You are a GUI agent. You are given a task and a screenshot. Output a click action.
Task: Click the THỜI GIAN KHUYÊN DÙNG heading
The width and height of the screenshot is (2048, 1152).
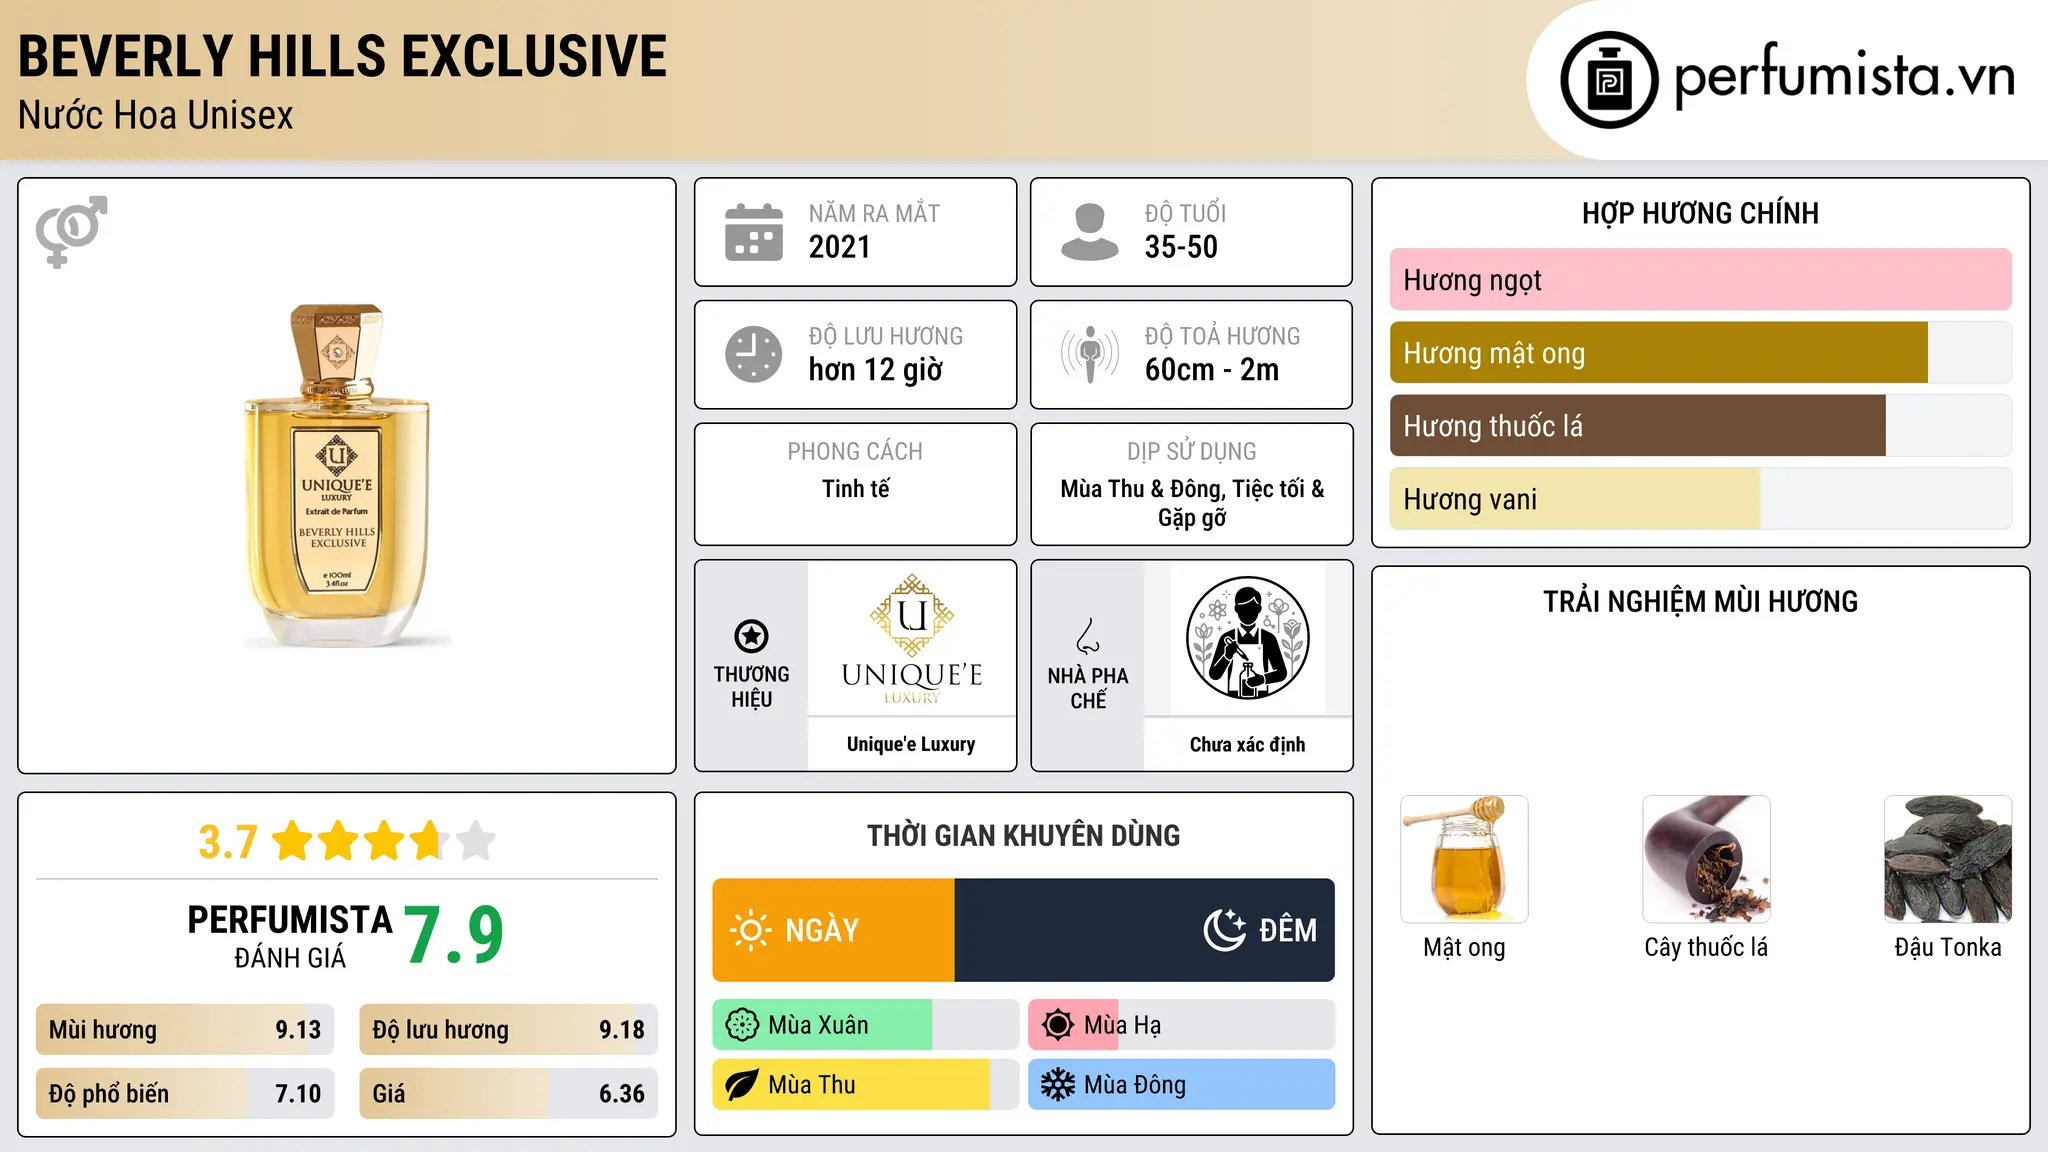tap(1024, 835)
